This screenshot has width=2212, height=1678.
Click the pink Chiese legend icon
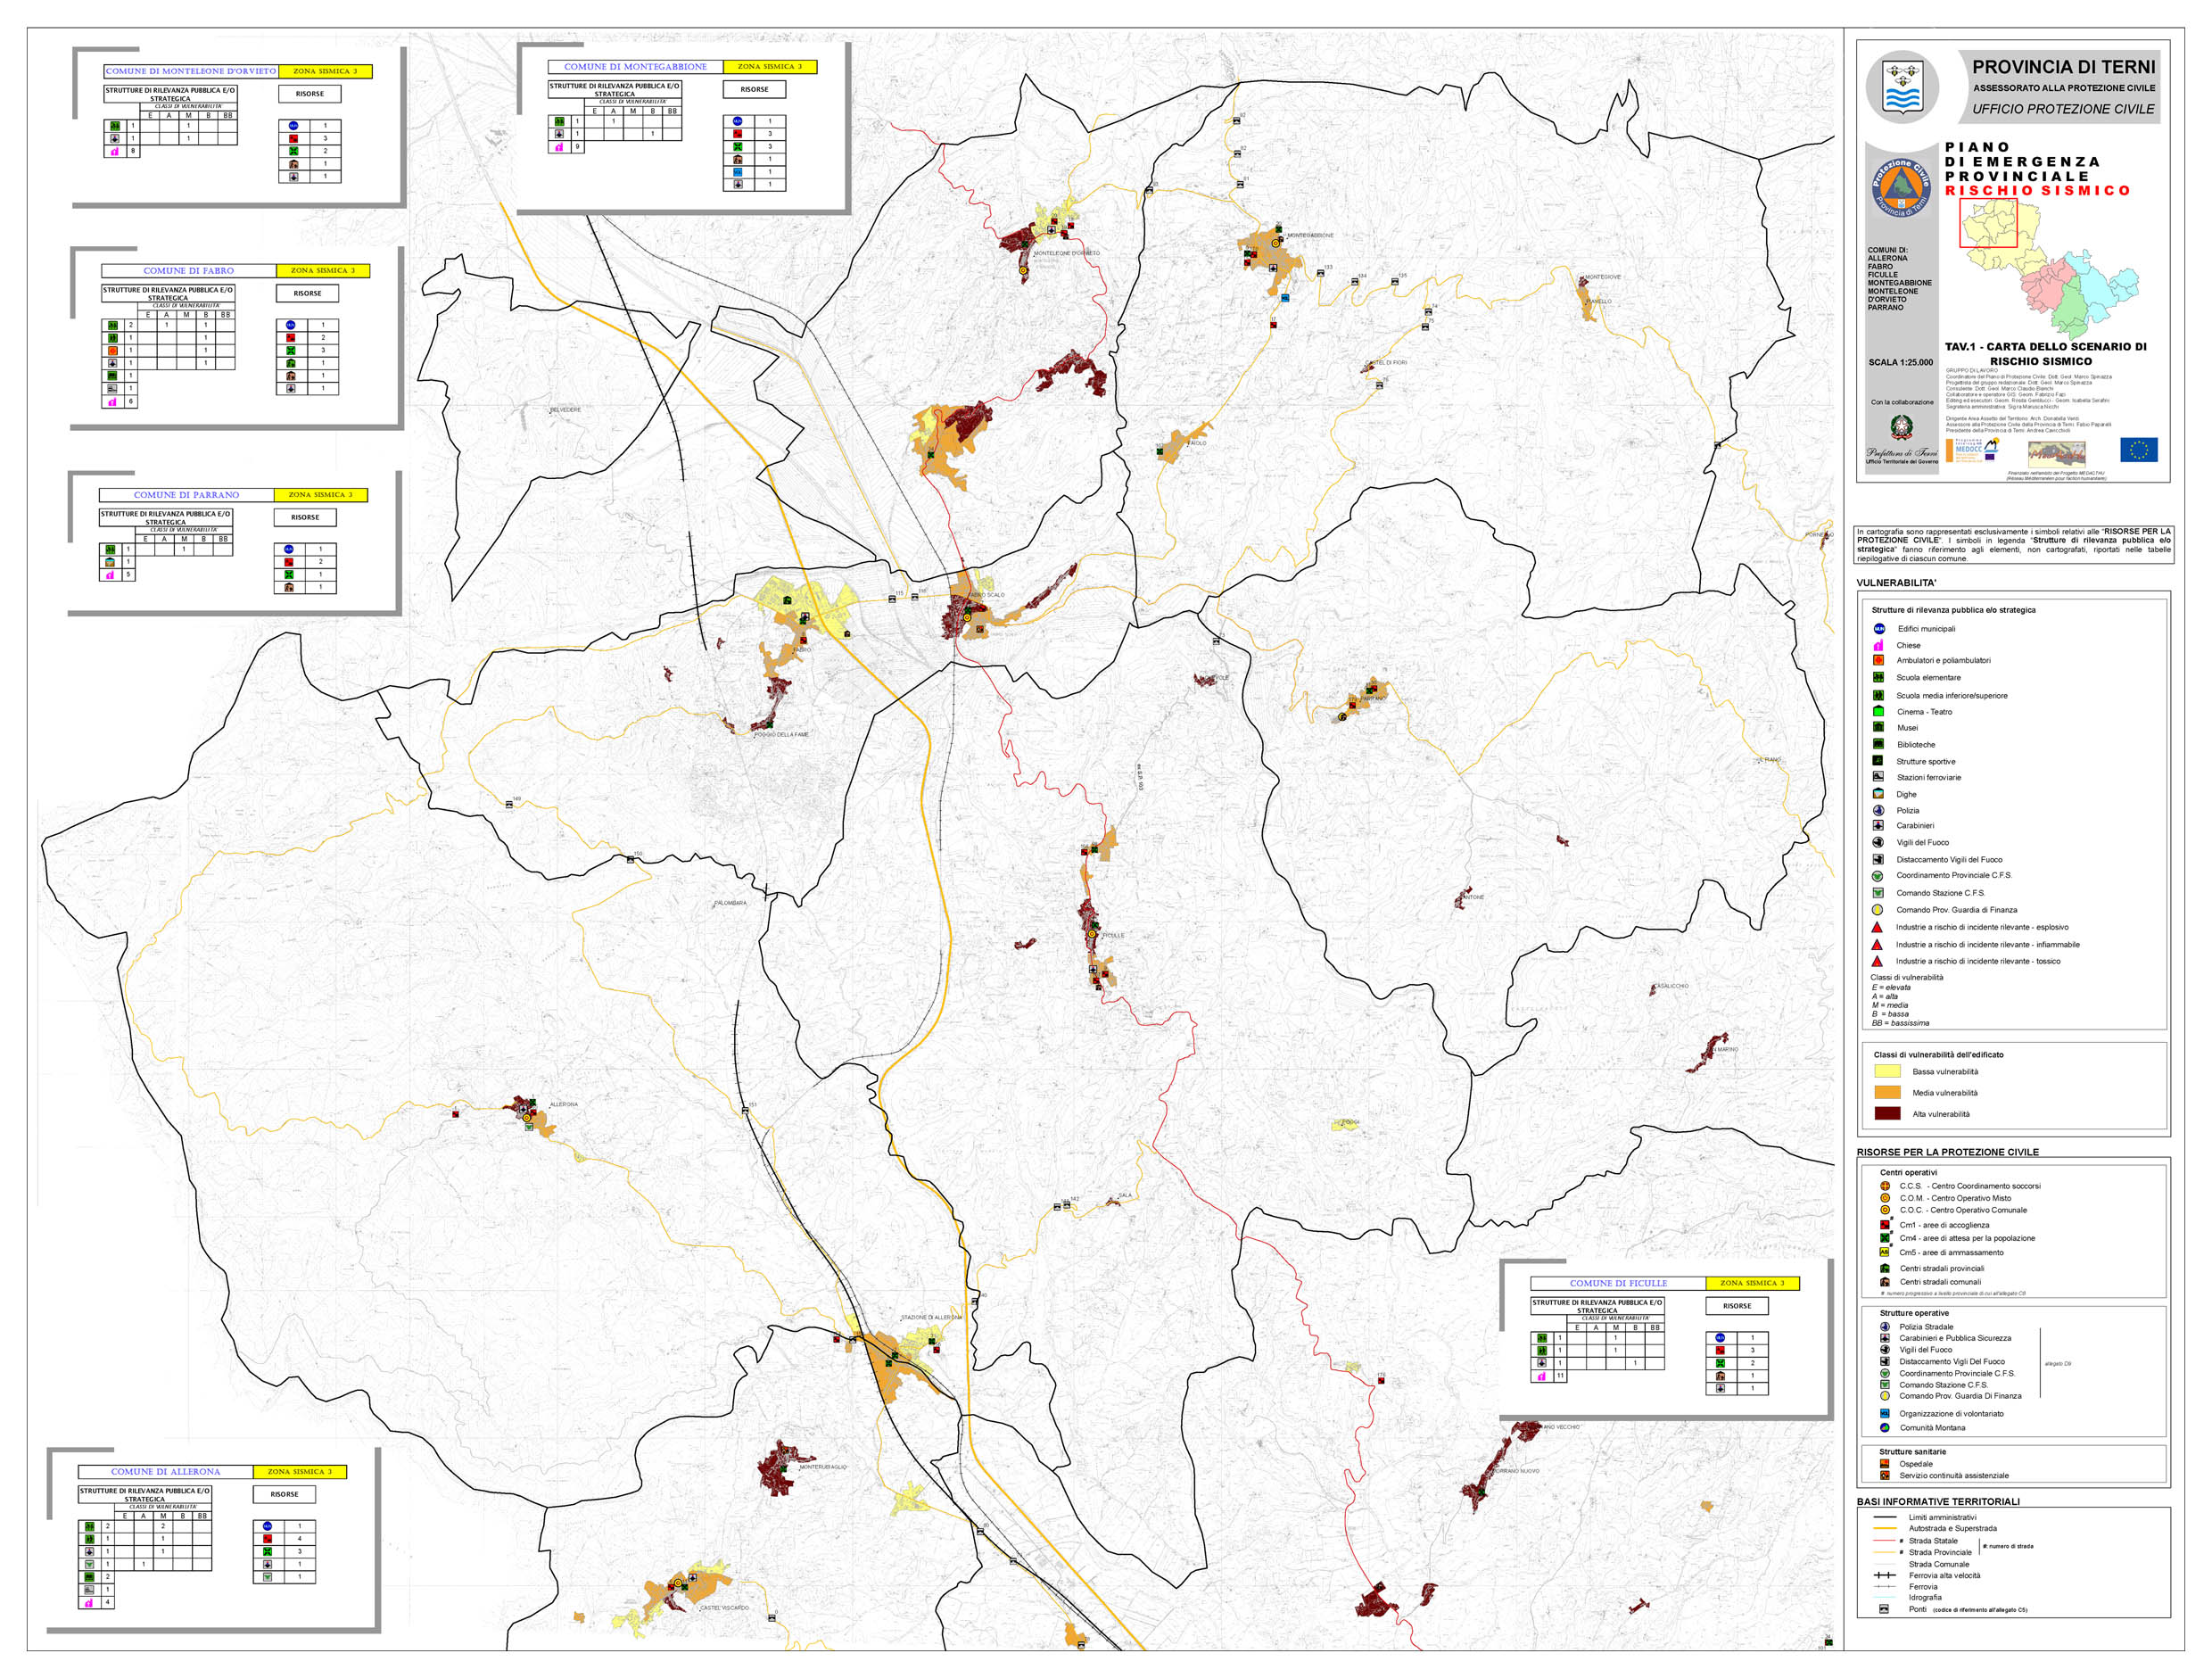point(1879,645)
